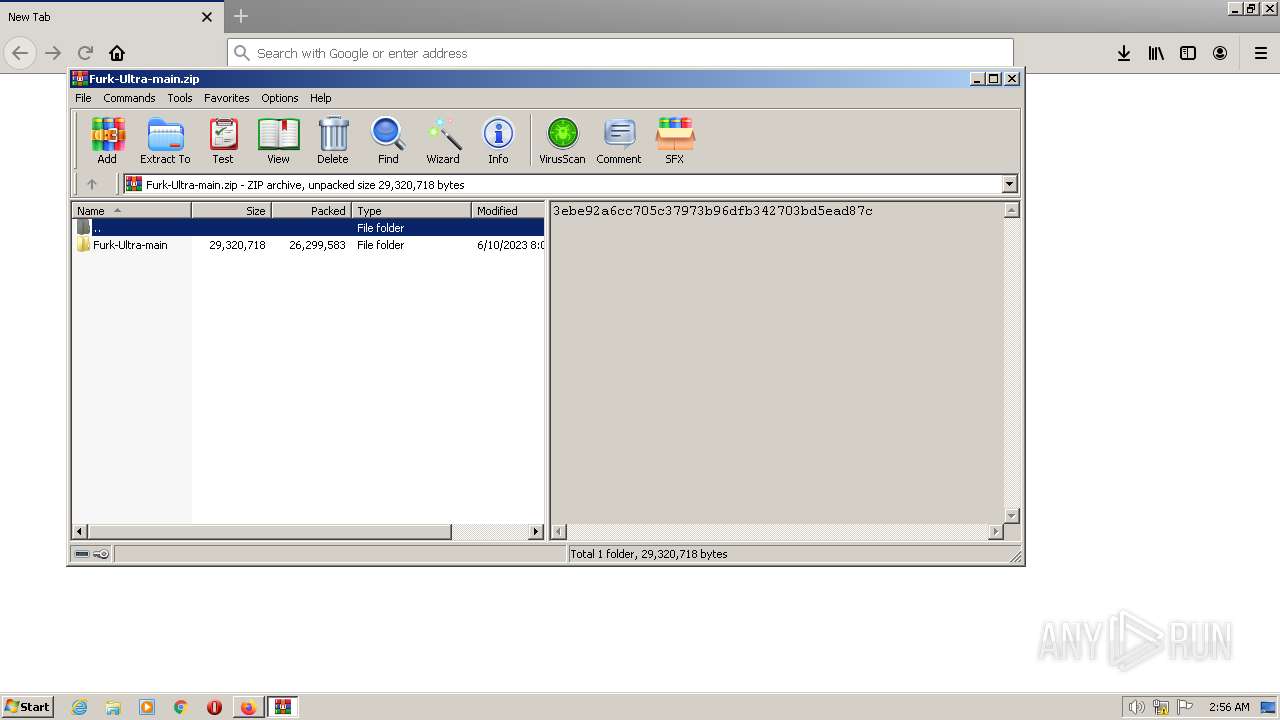Screen dimensions: 1280x720
Task: Click the WinRAR taskbar button
Action: click(283, 707)
